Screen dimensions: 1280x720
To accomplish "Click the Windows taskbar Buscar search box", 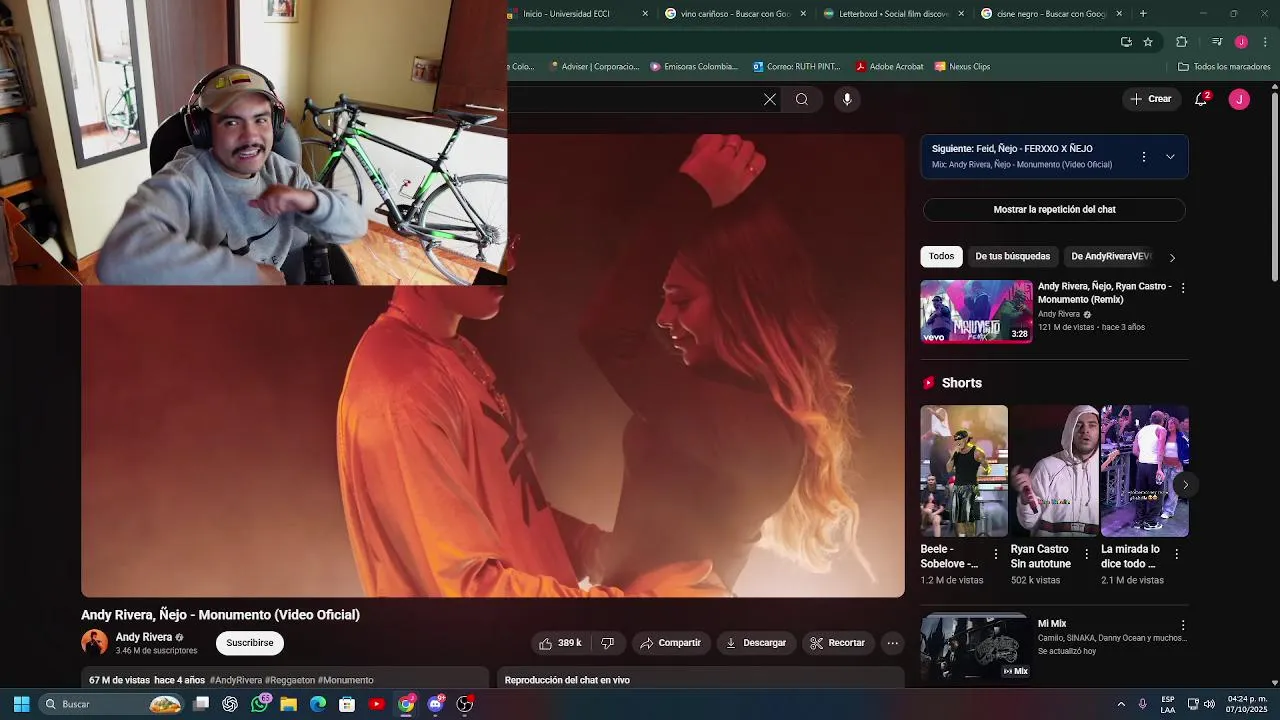I will pos(112,704).
